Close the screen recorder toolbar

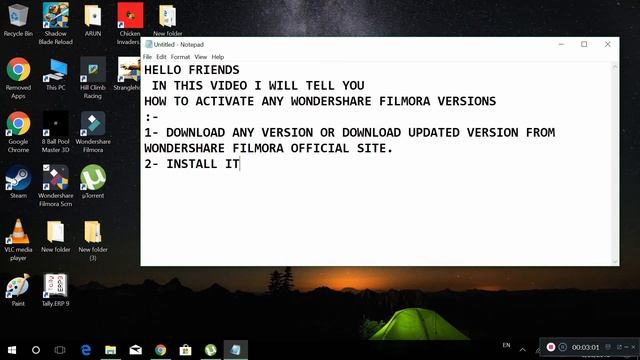[633, 347]
